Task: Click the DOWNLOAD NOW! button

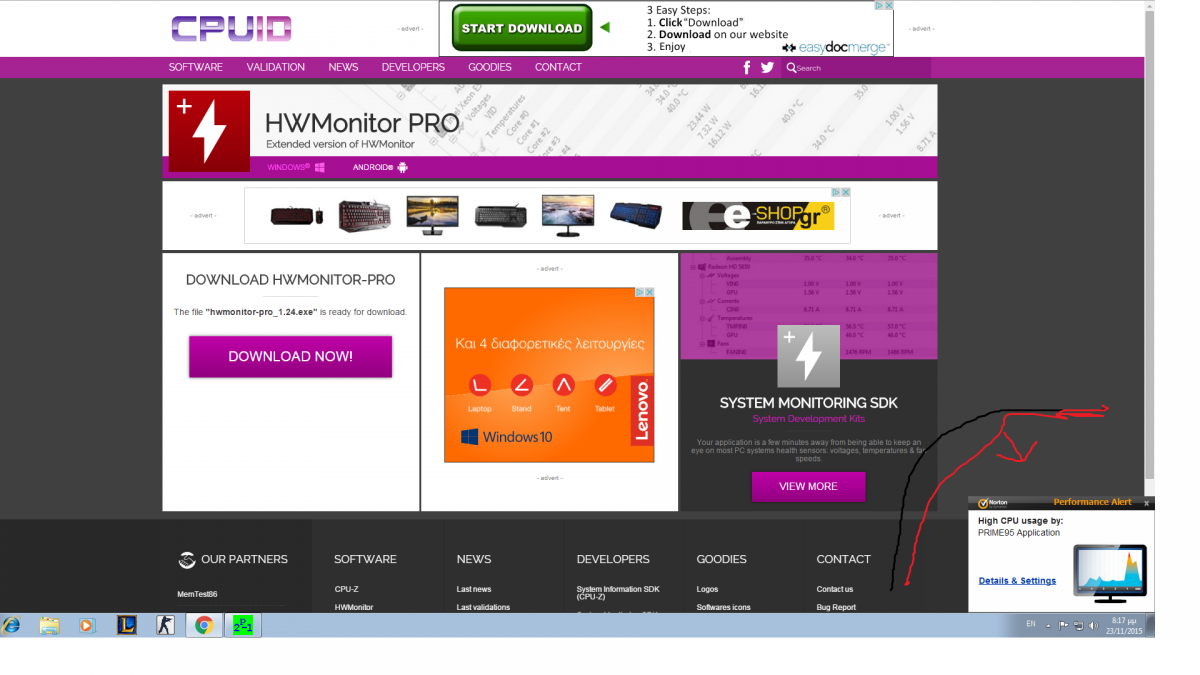Action: (x=290, y=356)
